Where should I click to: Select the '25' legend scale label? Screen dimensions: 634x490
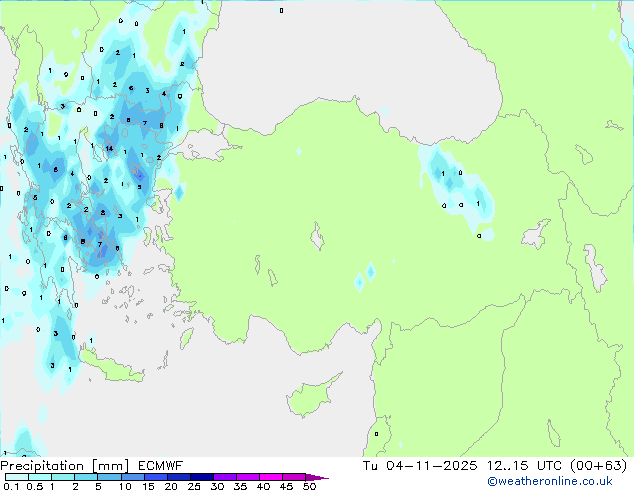(x=194, y=486)
